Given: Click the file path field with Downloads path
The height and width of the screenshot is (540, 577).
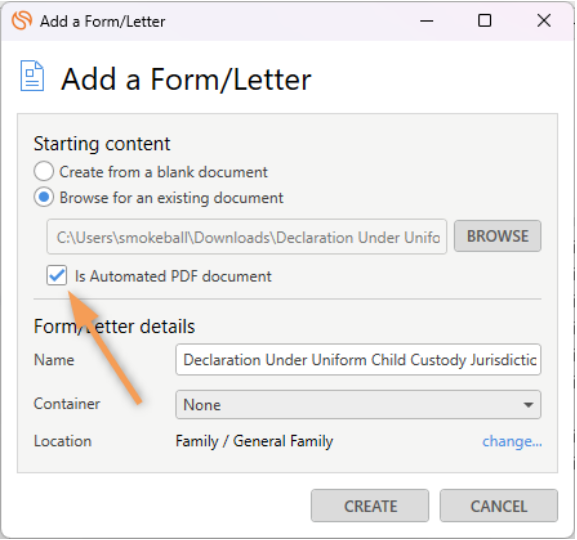Looking at the screenshot, I should (x=247, y=237).
